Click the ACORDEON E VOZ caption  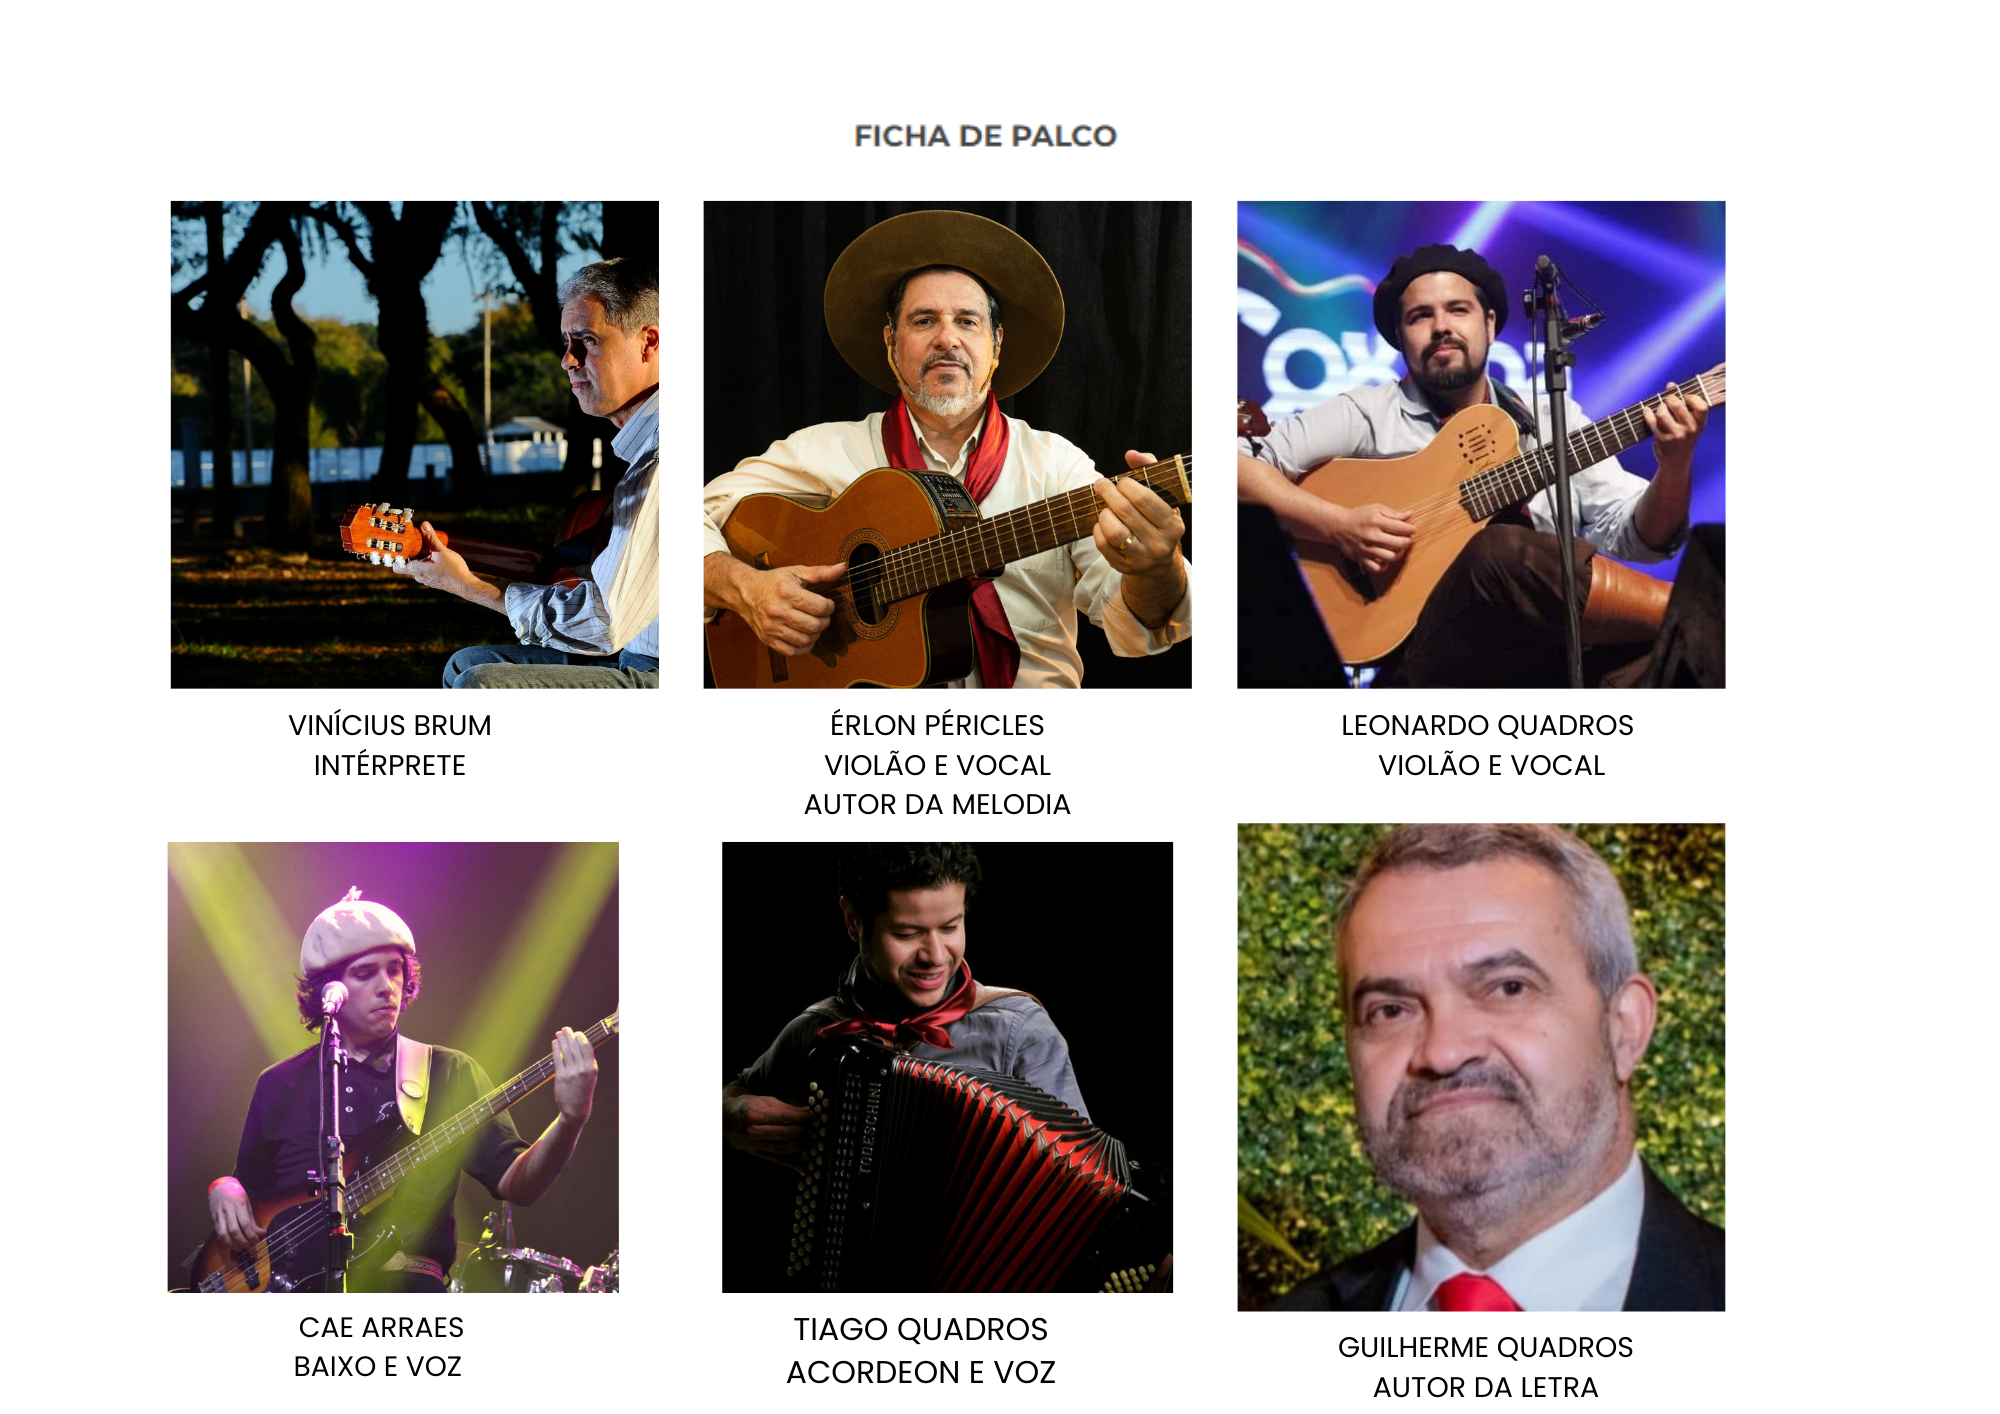click(x=921, y=1372)
